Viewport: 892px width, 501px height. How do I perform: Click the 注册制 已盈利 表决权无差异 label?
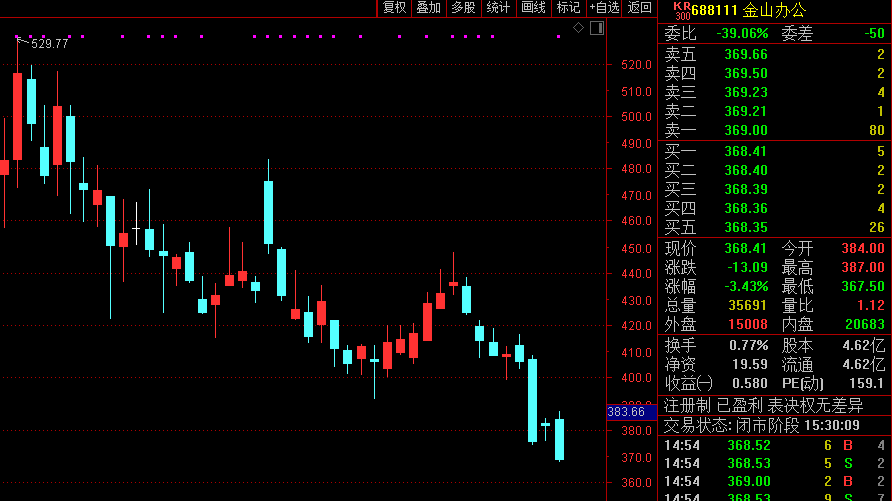click(x=763, y=405)
